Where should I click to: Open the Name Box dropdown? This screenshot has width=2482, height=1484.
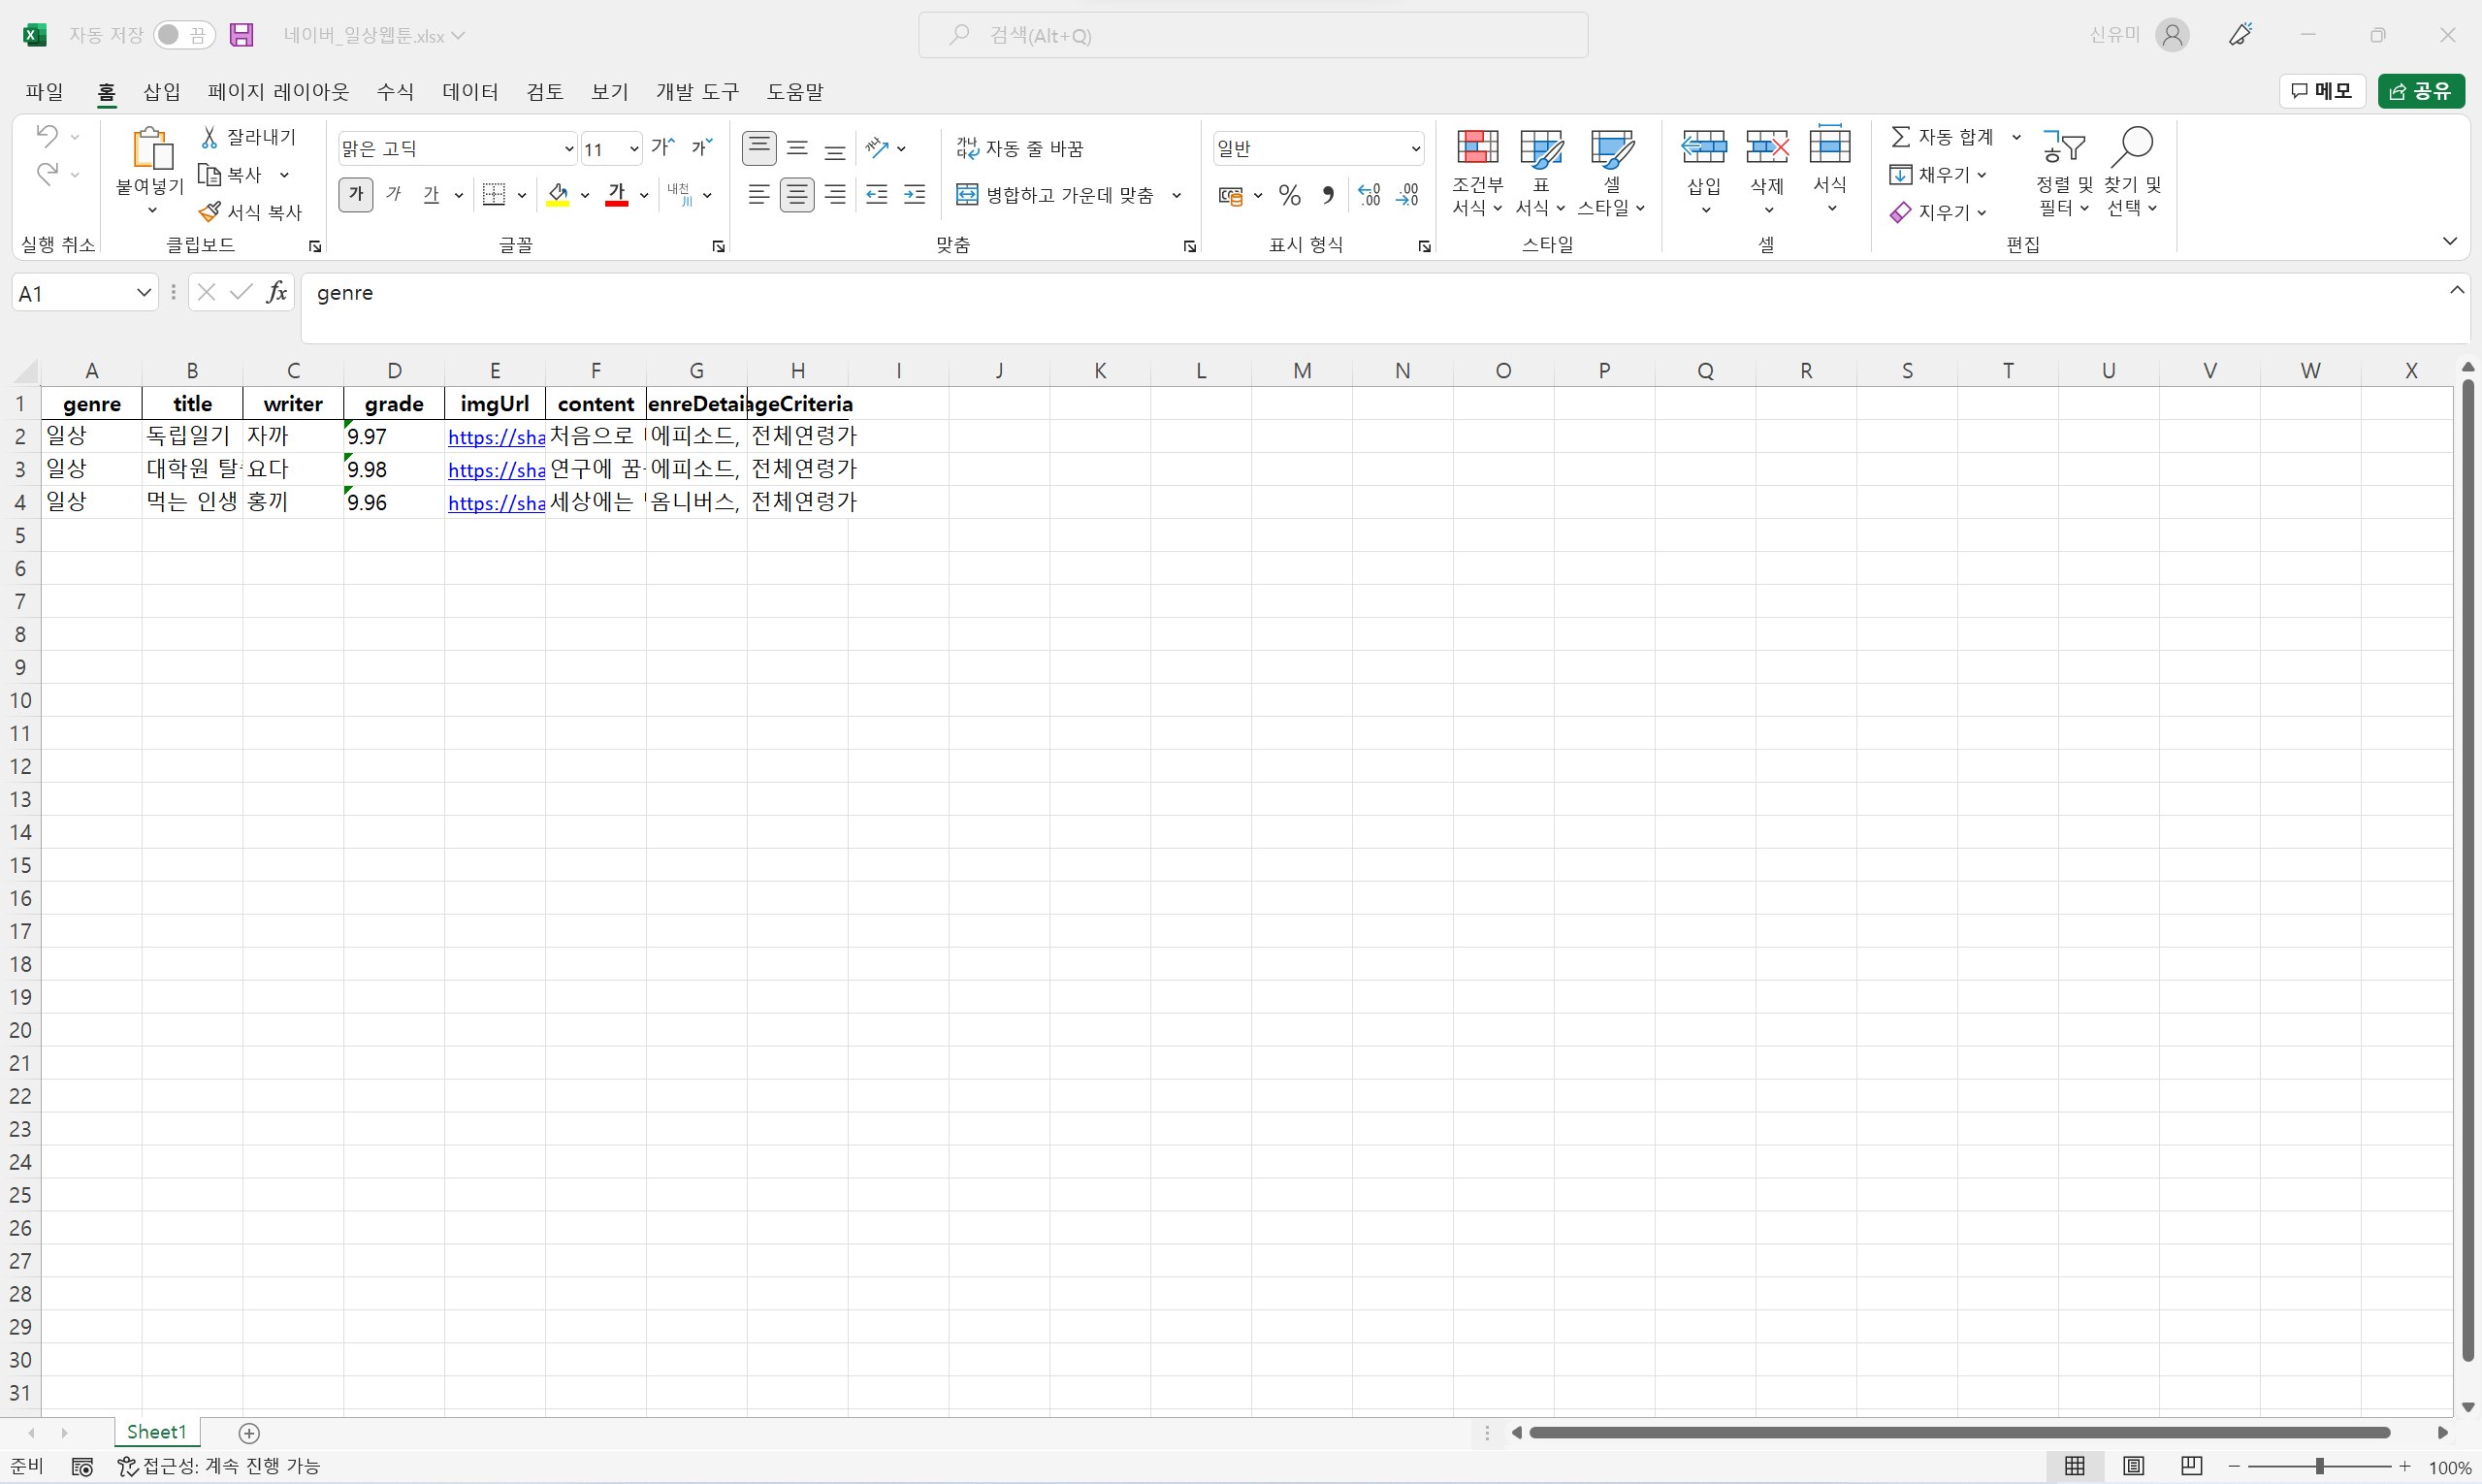pos(144,293)
